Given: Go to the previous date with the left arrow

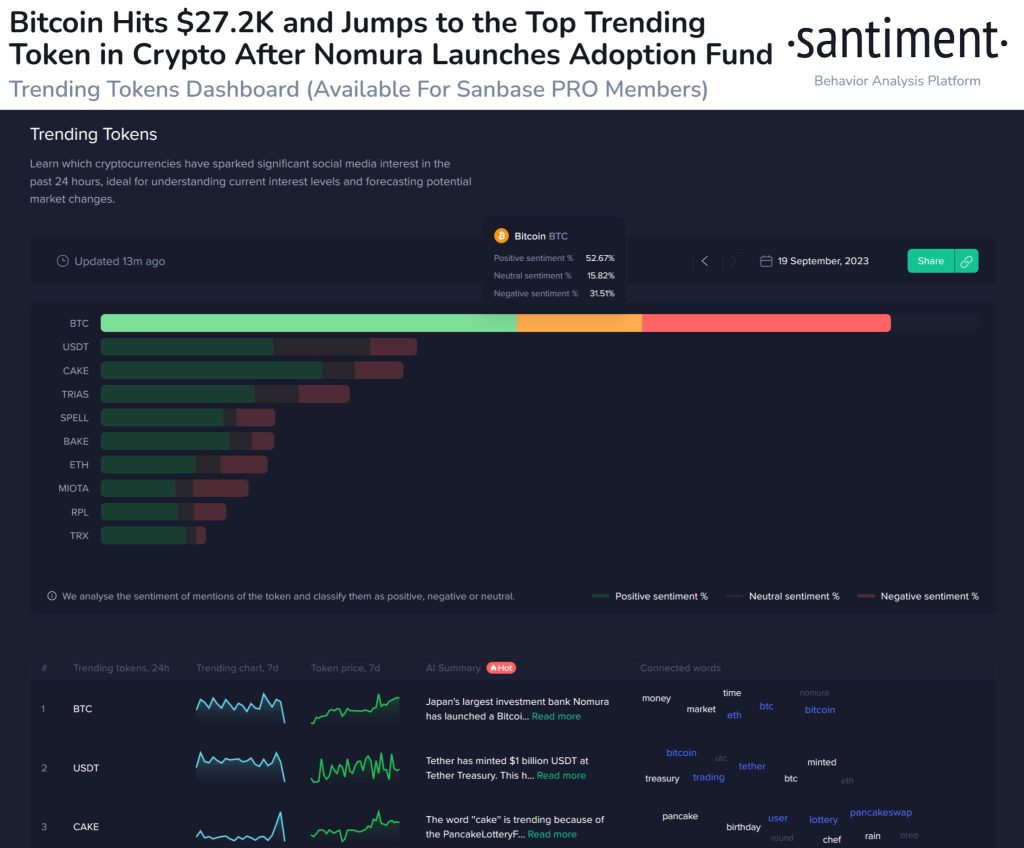Looking at the screenshot, I should tap(705, 261).
